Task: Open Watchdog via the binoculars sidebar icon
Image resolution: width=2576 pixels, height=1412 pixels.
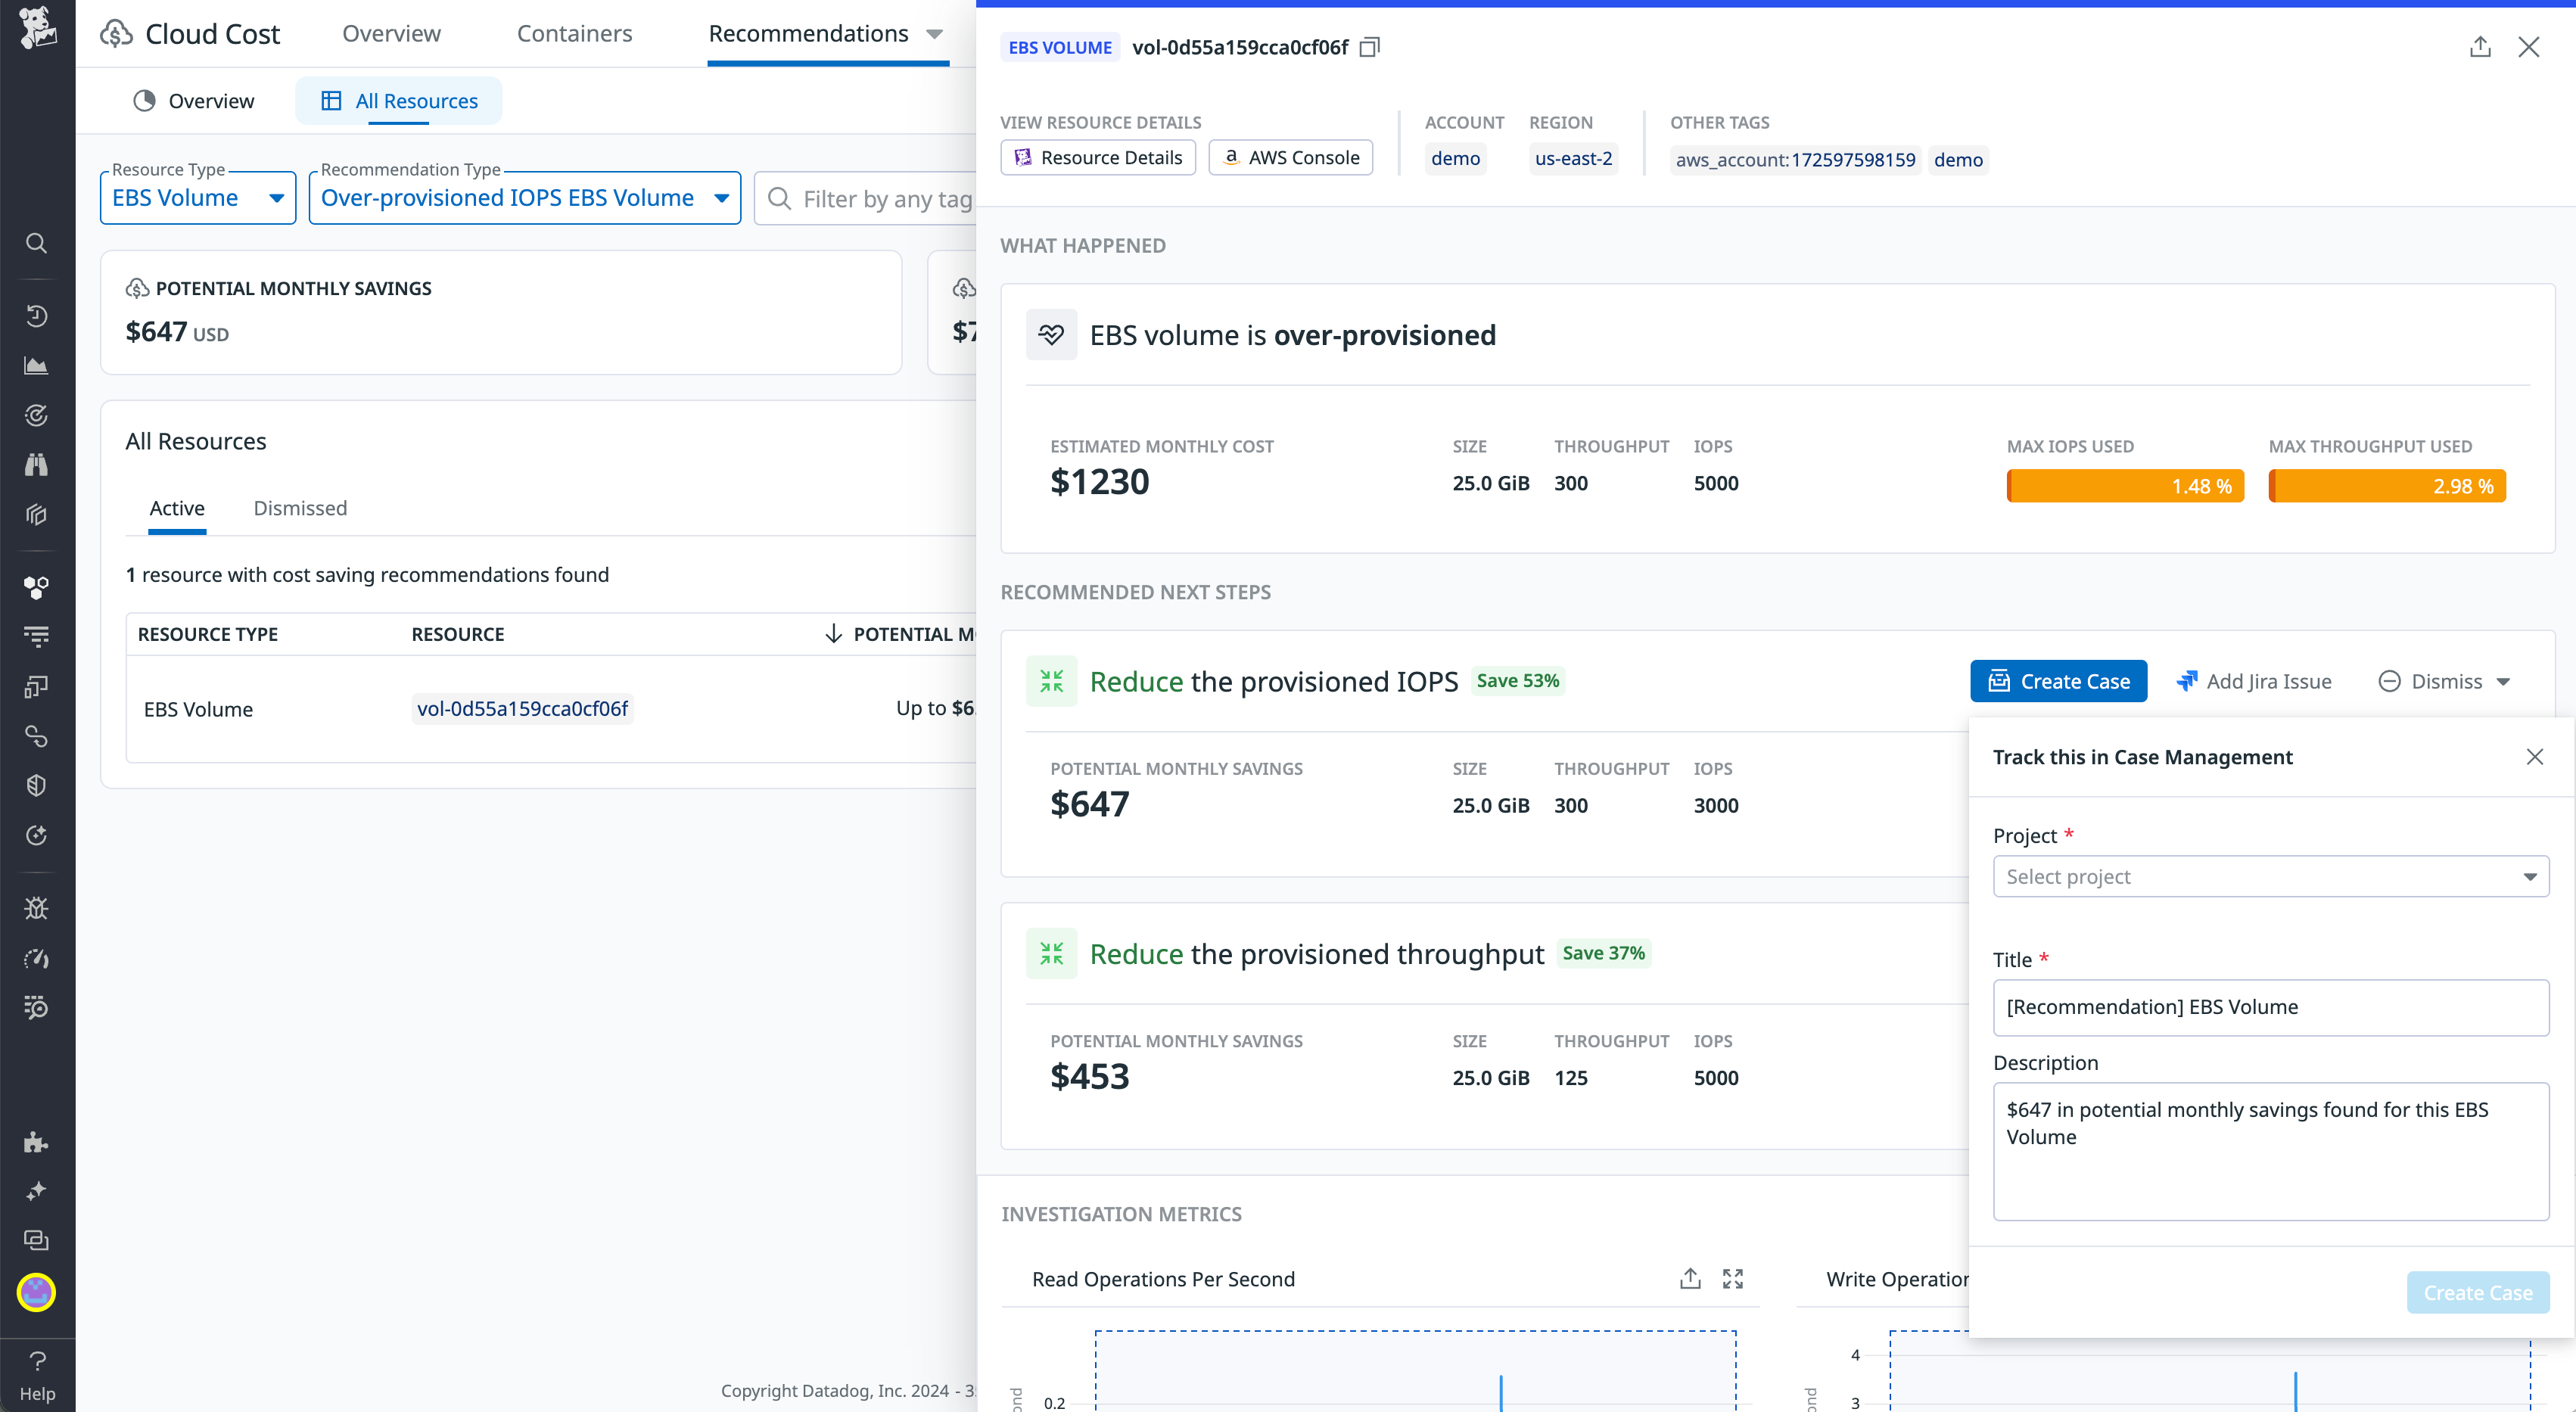Action: [x=36, y=463]
